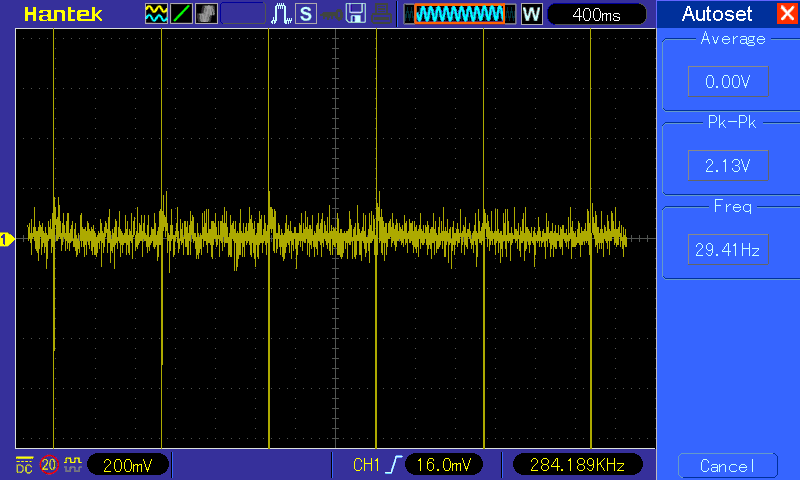Click the probe attenuation icon beside 20
The width and height of the screenshot is (800, 480).
(72, 464)
